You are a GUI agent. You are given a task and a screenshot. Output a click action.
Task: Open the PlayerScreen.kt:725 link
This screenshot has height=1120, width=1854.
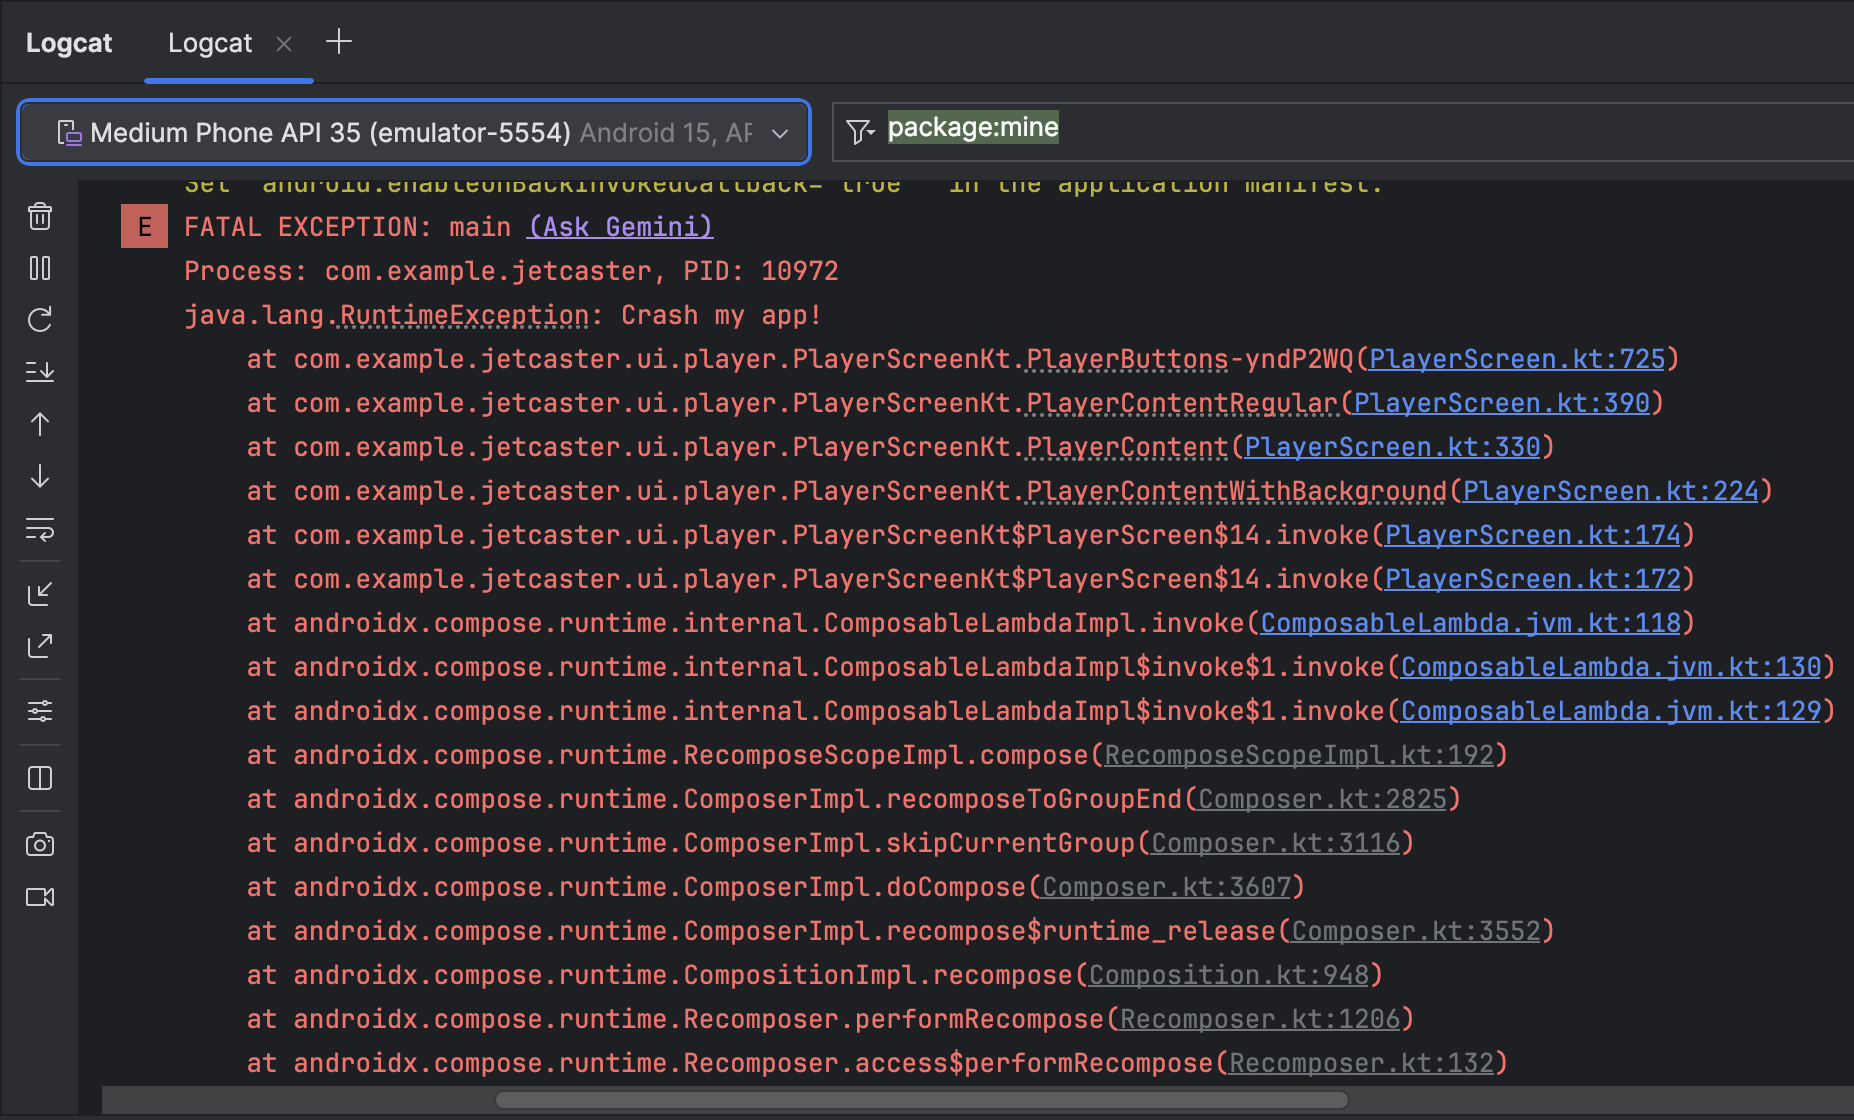1517,359
